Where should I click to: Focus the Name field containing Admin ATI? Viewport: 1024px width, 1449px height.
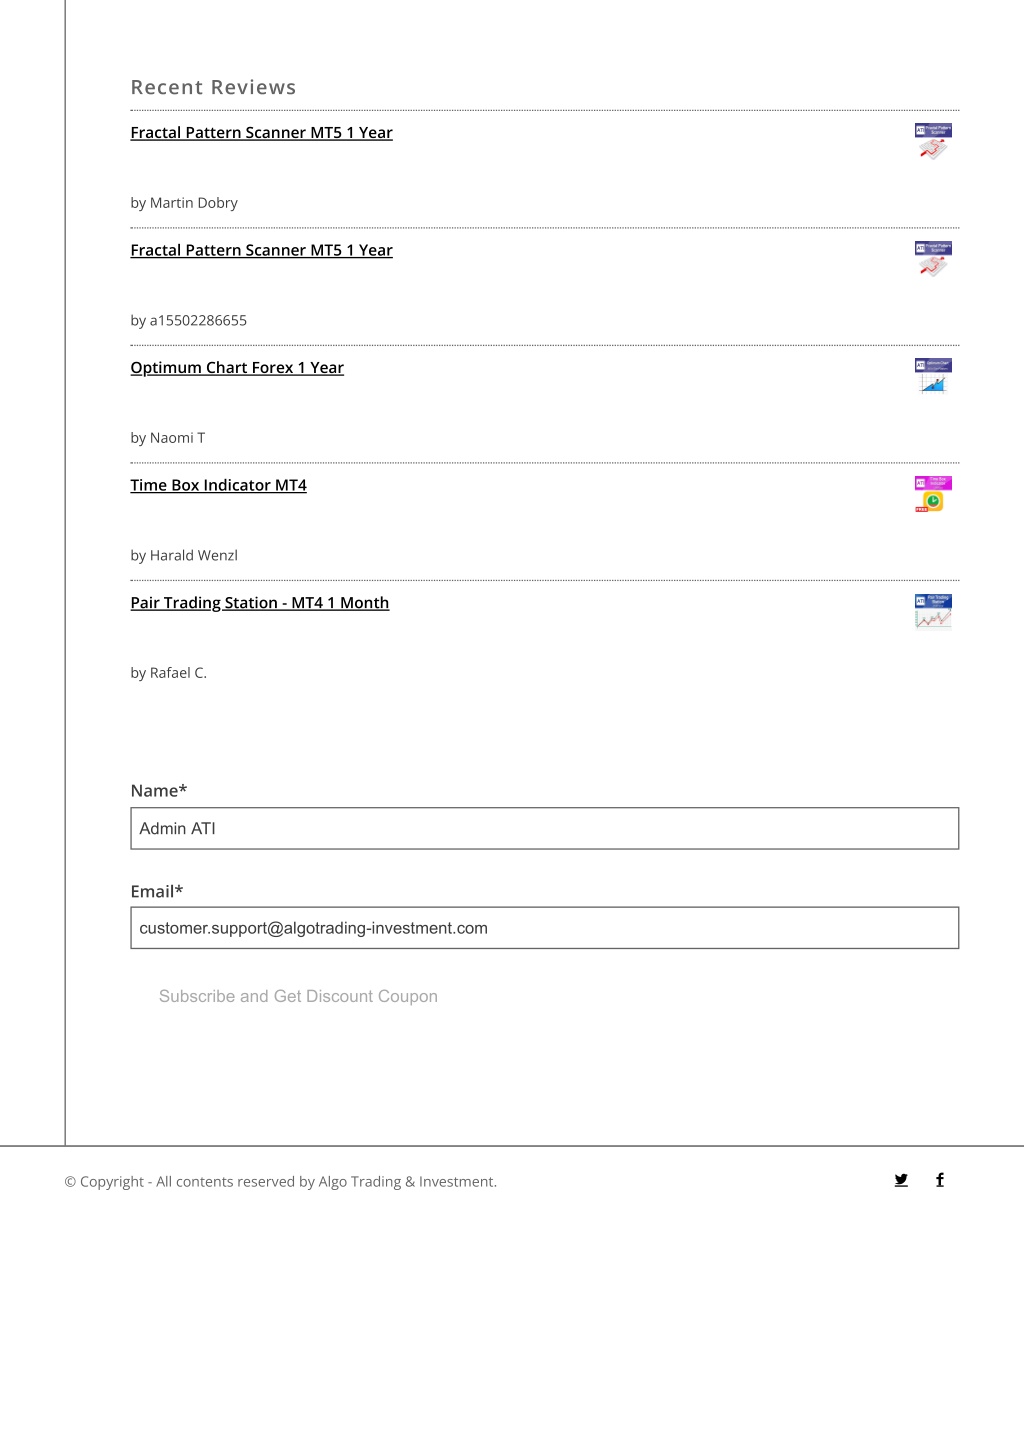pos(544,828)
